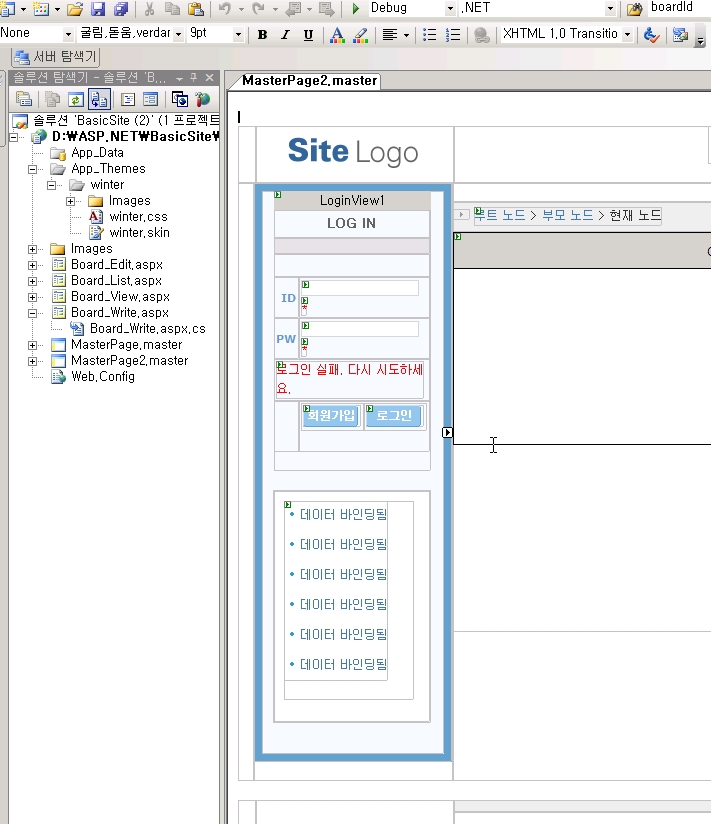Open Solution Explorer window position menu arrow

click(179, 78)
